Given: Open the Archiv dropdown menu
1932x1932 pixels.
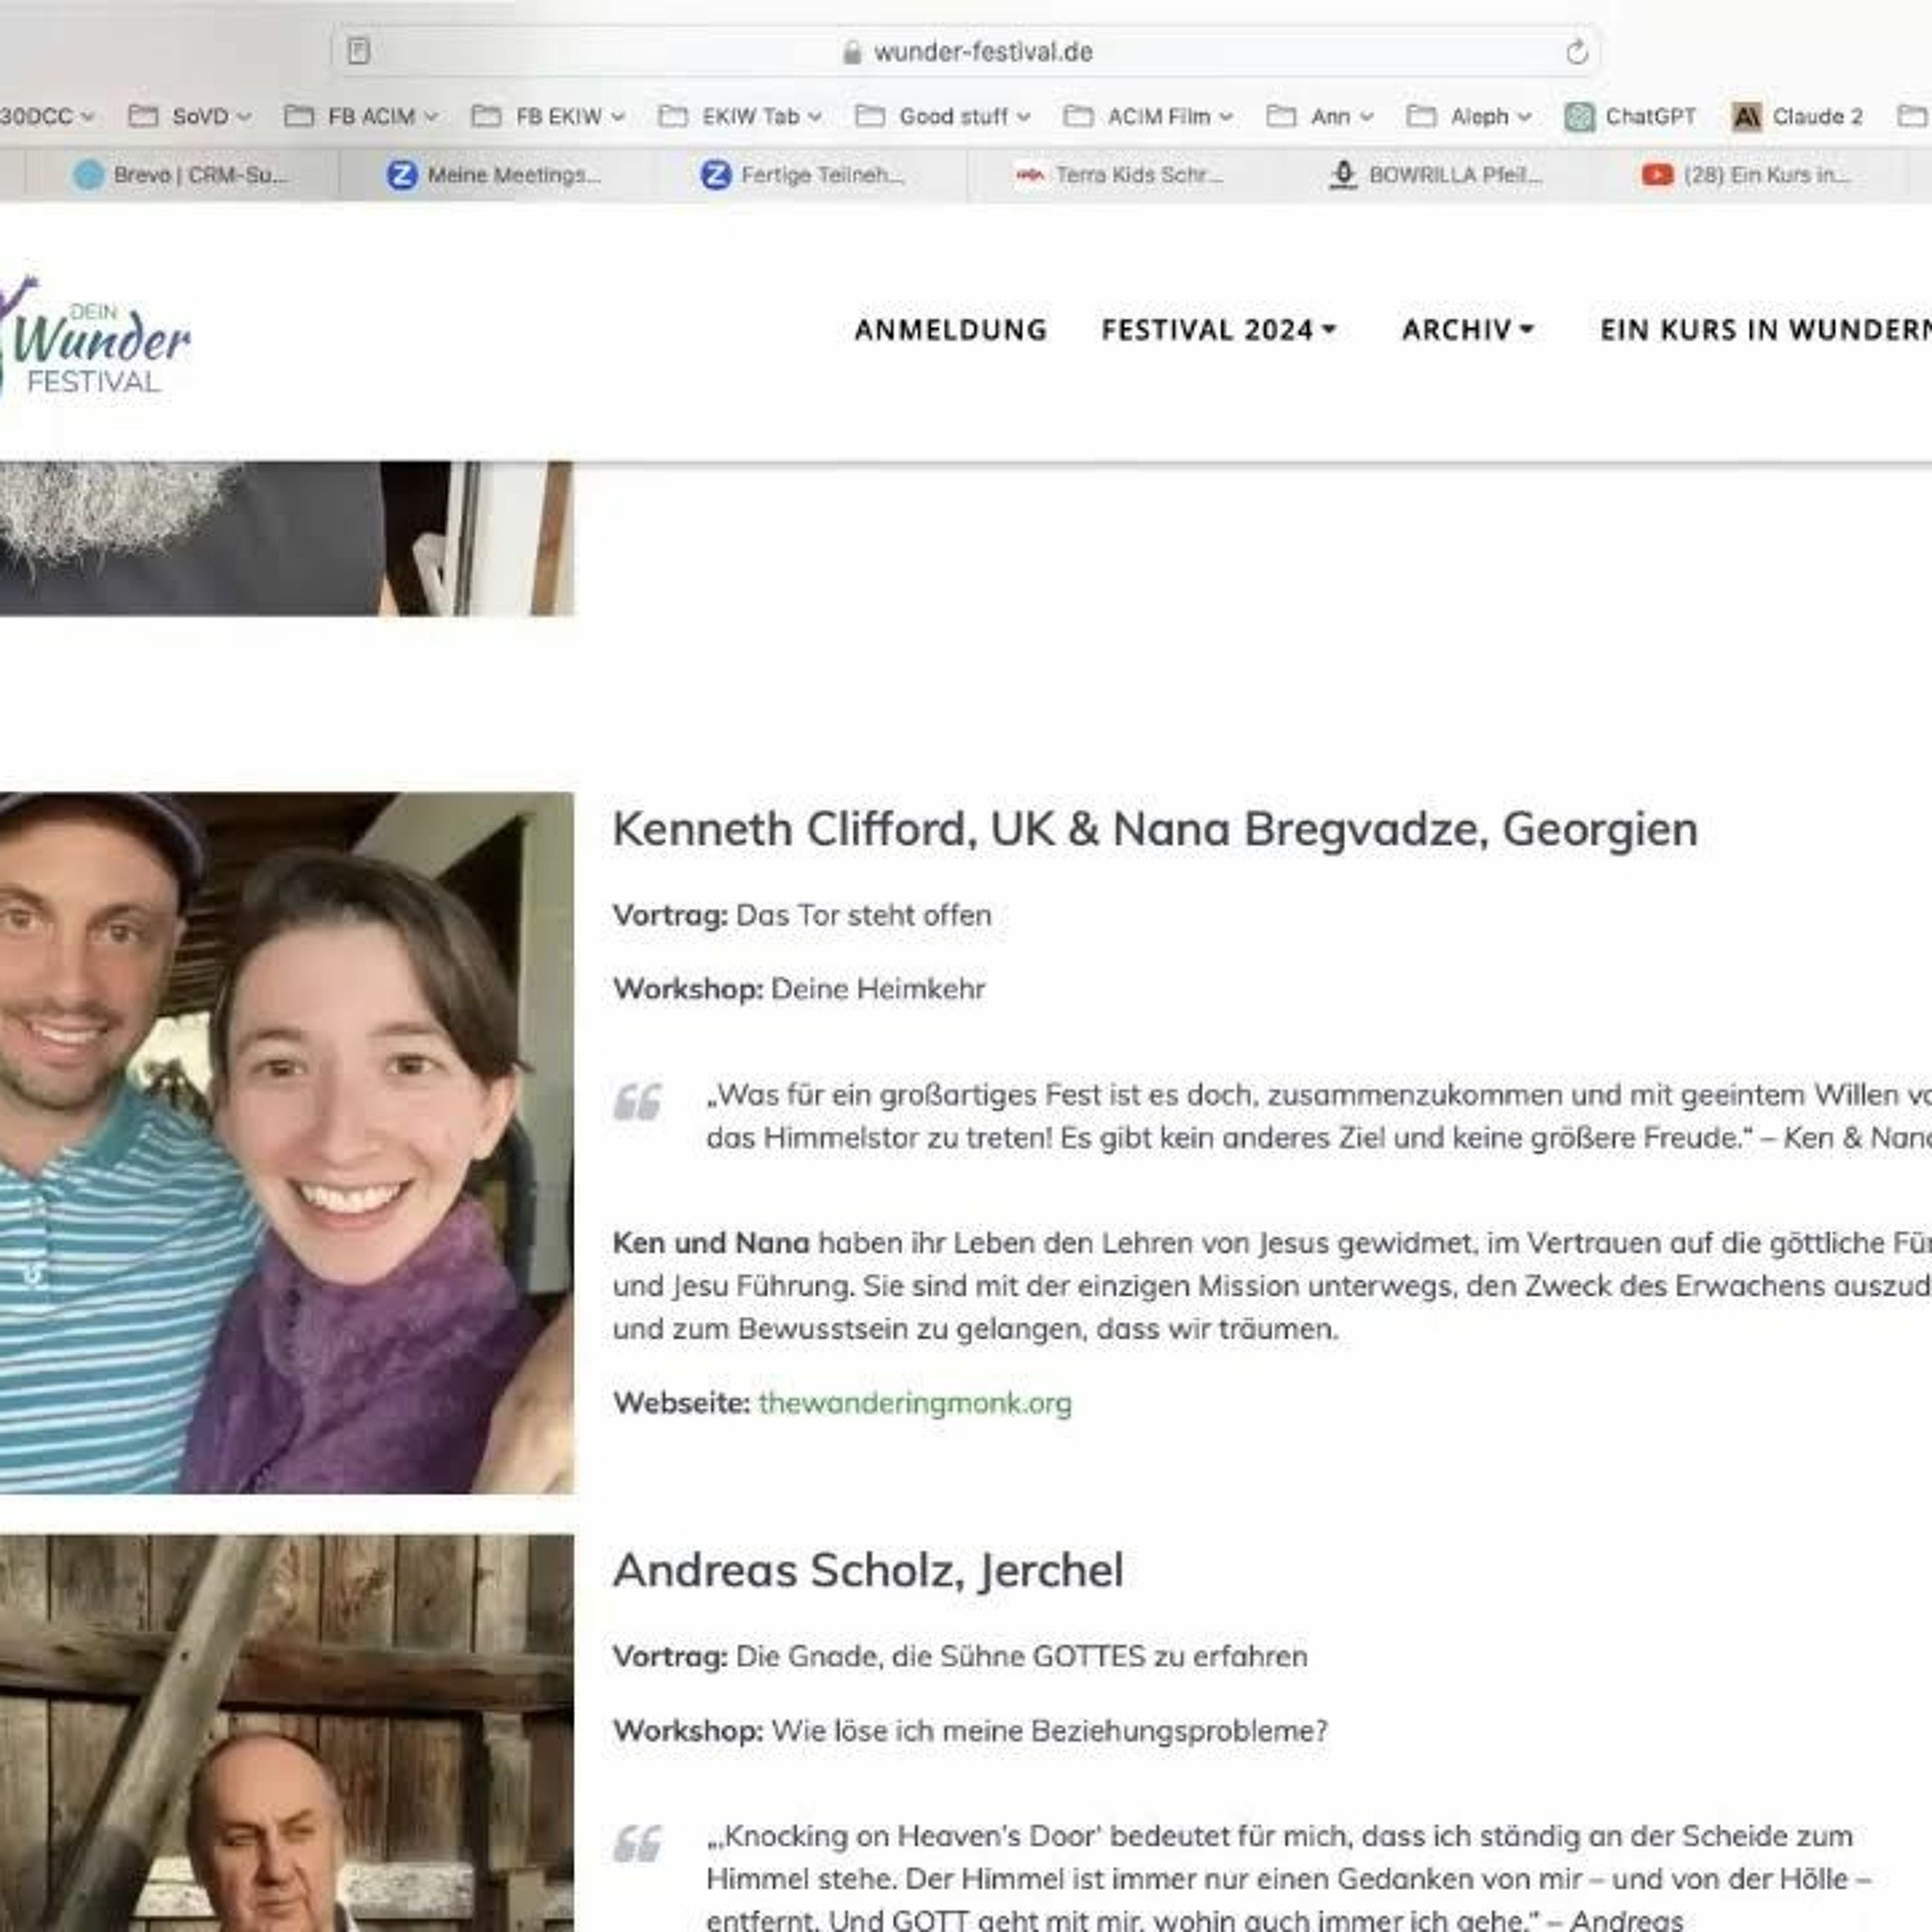Looking at the screenshot, I should pos(1468,329).
